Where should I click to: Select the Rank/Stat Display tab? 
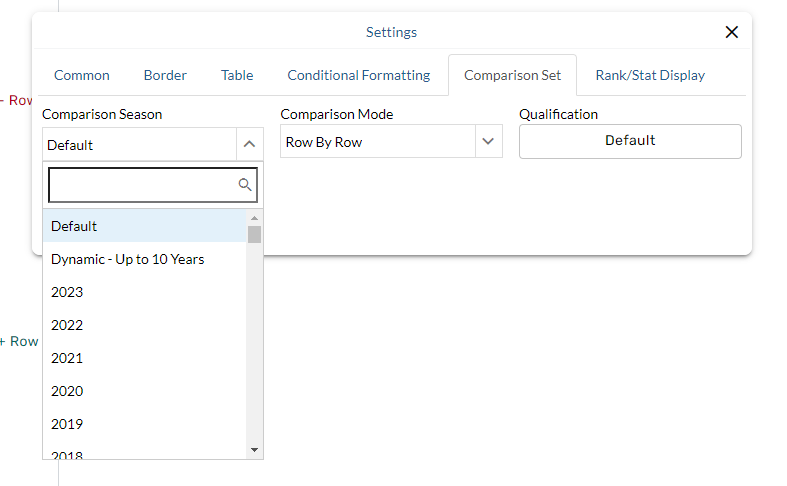(650, 75)
